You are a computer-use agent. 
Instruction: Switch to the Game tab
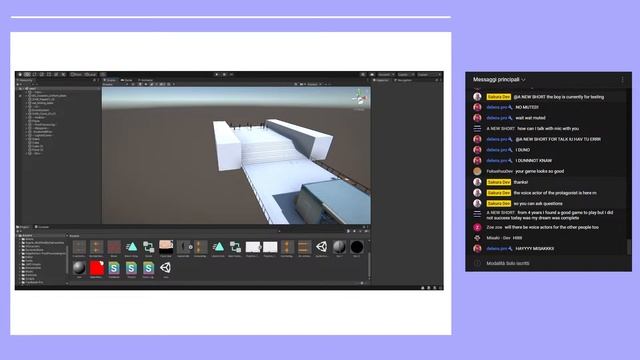pyautogui.click(x=127, y=80)
